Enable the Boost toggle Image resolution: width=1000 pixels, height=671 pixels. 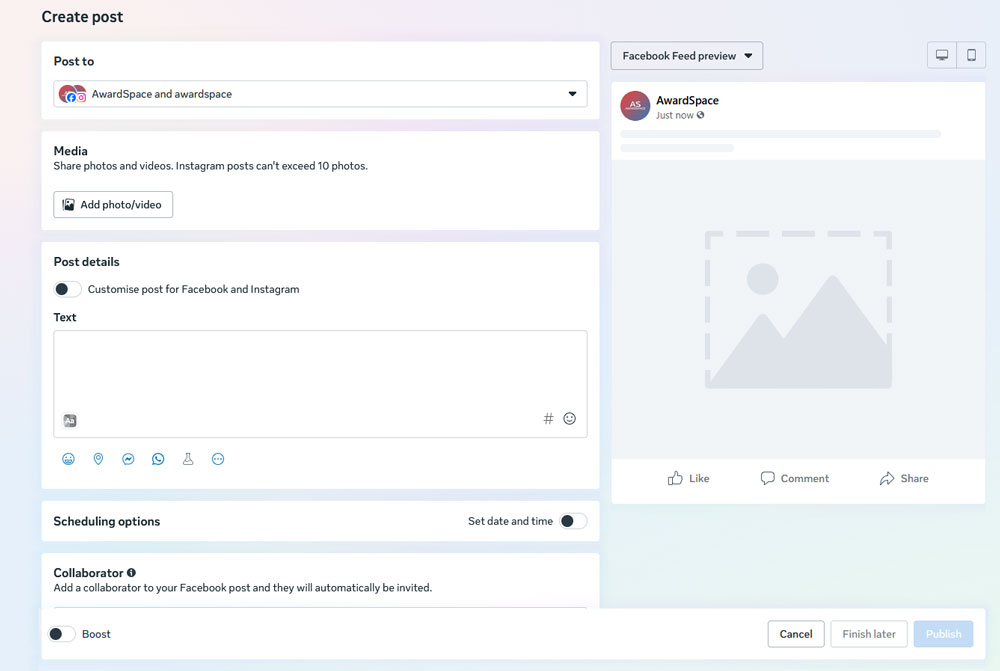coord(61,634)
